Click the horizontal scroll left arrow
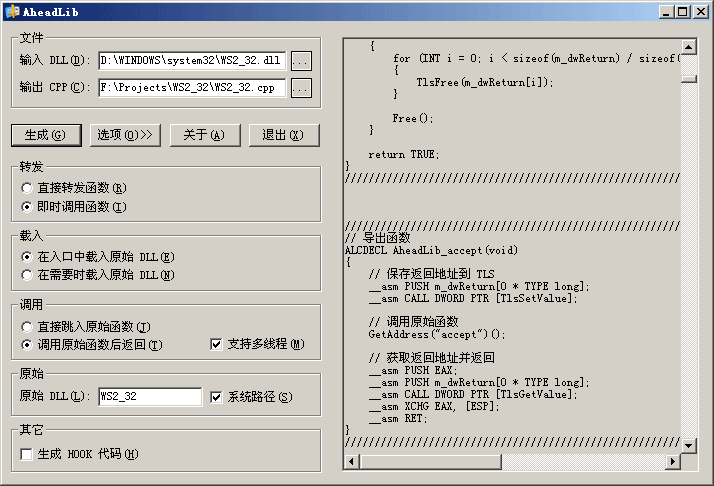The height and width of the screenshot is (486, 714). coord(351,462)
